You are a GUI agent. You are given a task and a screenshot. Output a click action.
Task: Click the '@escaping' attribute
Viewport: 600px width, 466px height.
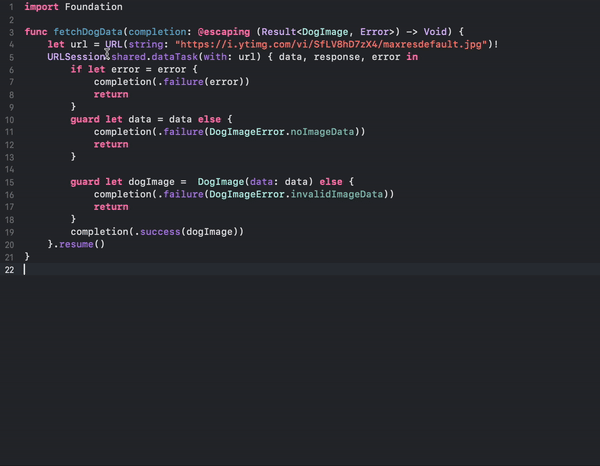[x=224, y=32]
